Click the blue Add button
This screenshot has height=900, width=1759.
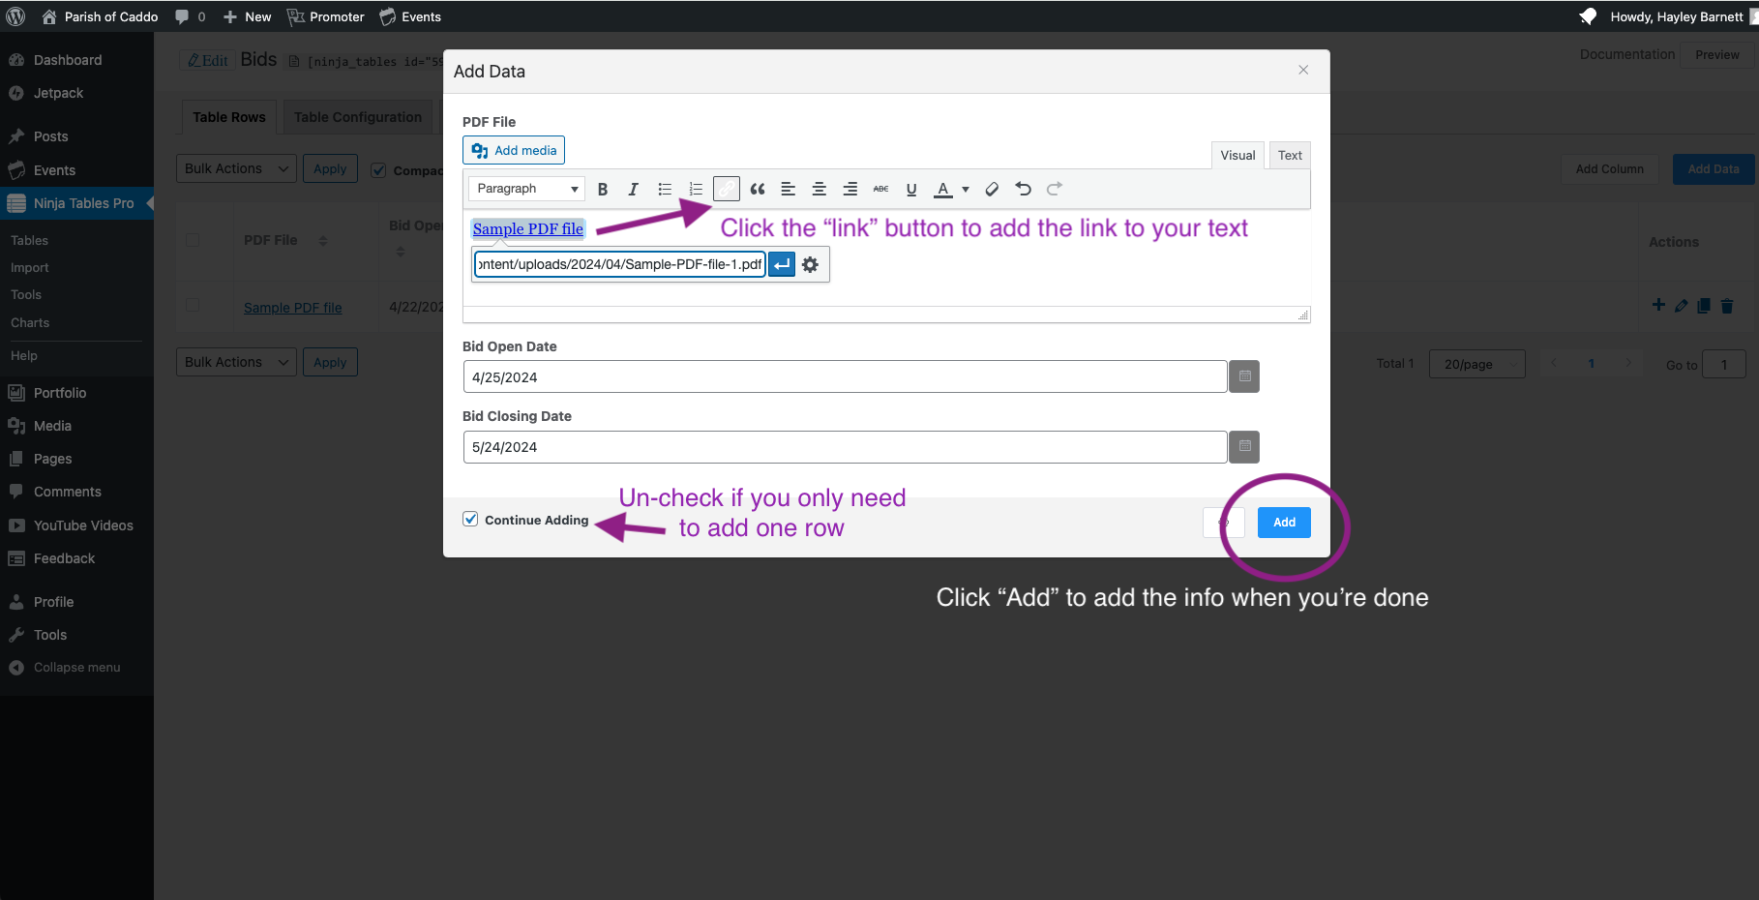[1284, 522]
